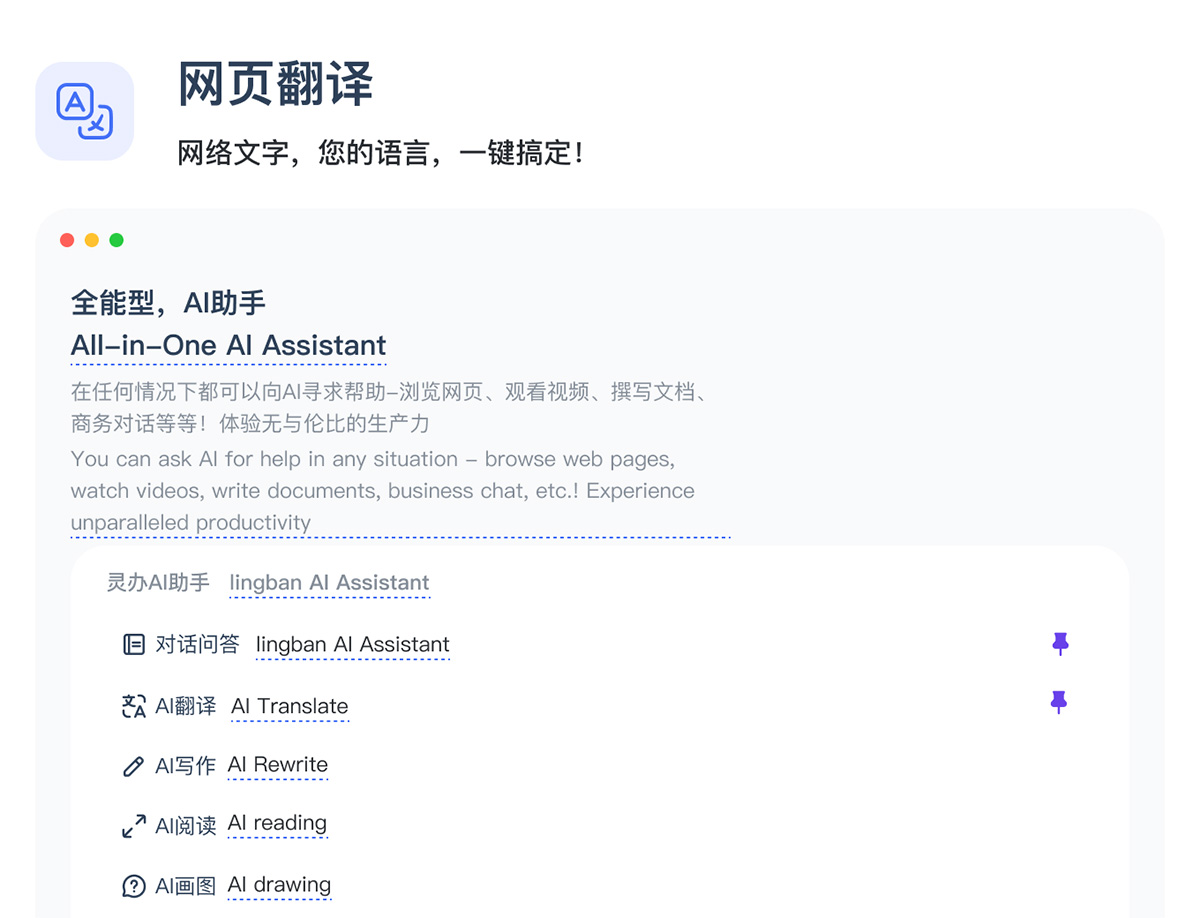1200x918 pixels.
Task: Click the AI Rewrite link
Action: (277, 765)
